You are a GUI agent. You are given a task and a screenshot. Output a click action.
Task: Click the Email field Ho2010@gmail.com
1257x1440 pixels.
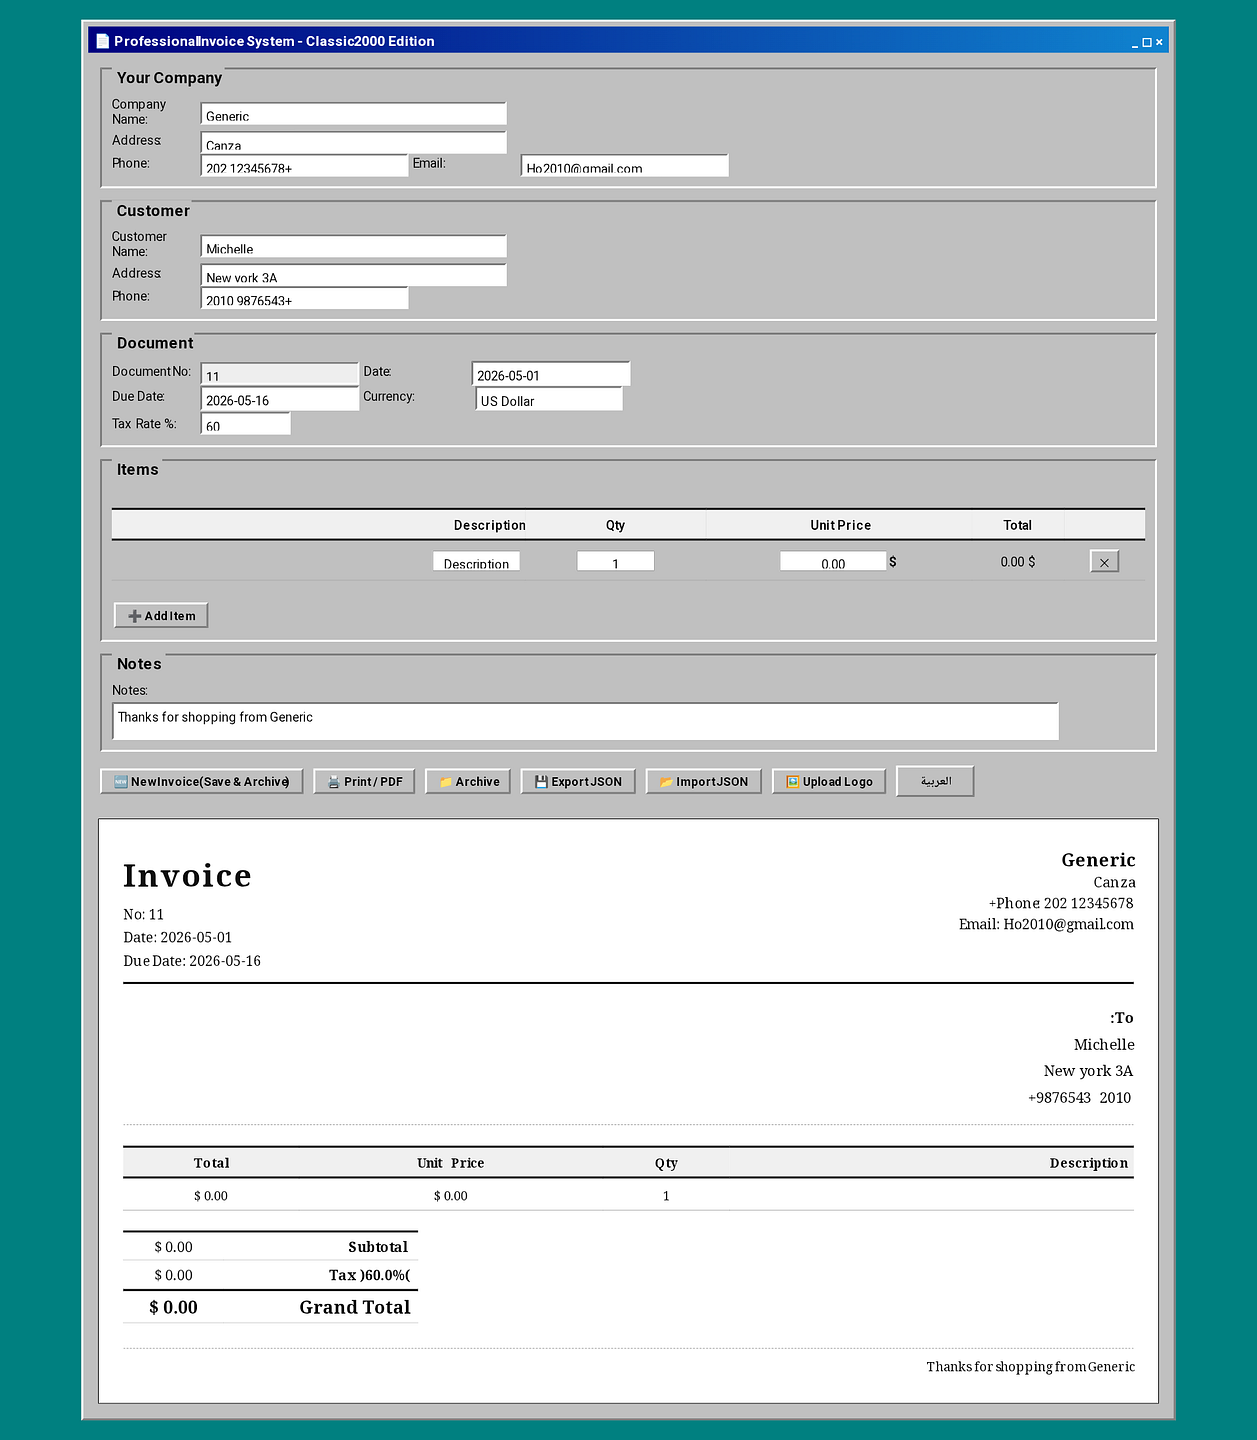click(x=625, y=166)
